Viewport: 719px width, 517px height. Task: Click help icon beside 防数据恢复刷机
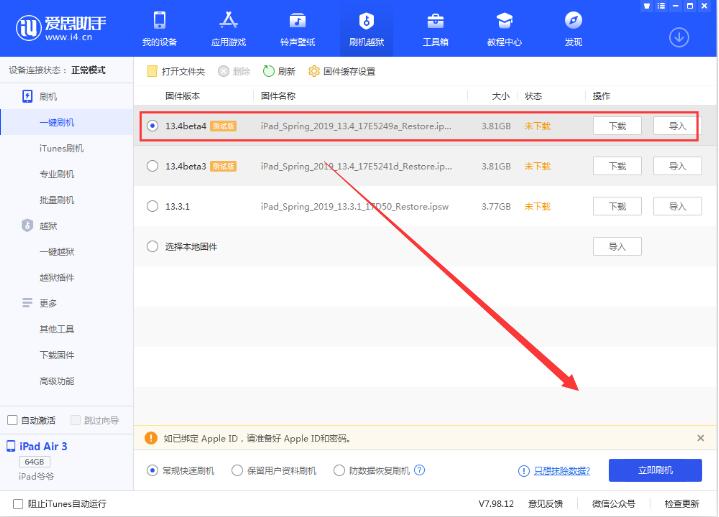[420, 470]
